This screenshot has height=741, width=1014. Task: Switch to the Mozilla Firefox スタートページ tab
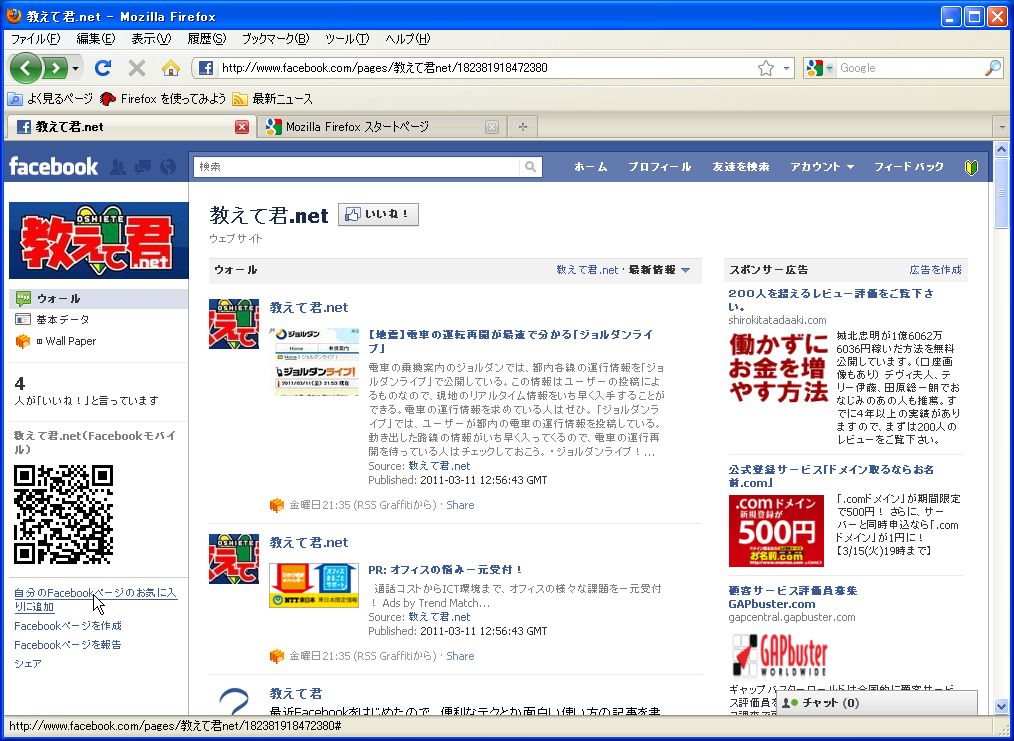tap(382, 127)
